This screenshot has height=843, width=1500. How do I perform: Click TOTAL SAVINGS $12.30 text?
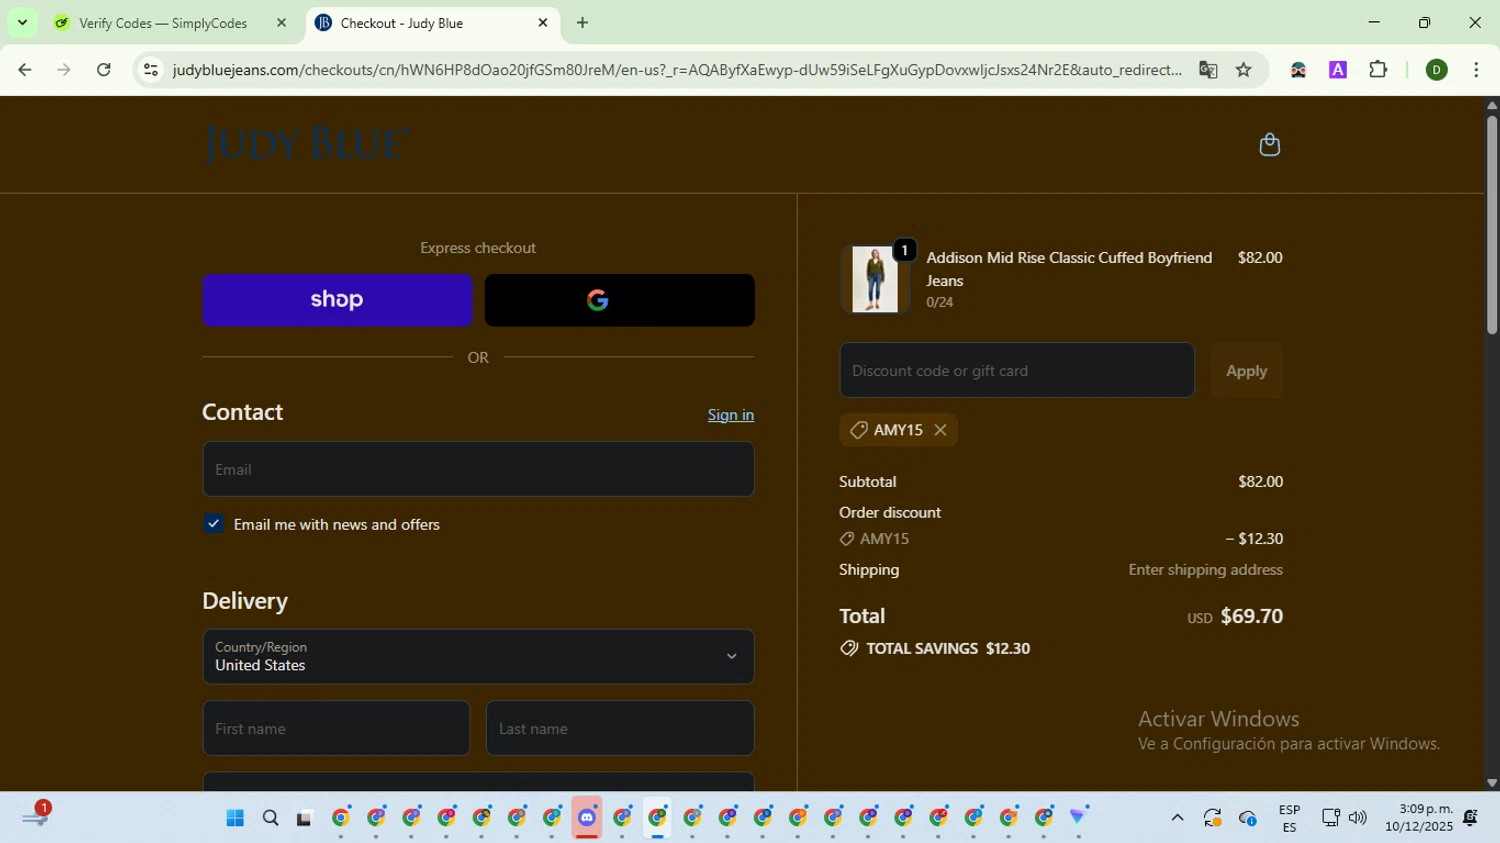948,648
